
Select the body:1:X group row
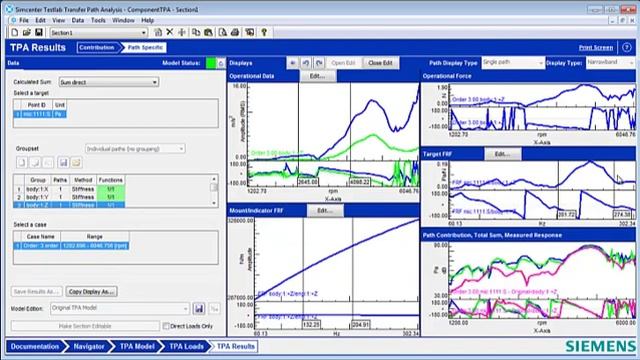tap(69, 189)
